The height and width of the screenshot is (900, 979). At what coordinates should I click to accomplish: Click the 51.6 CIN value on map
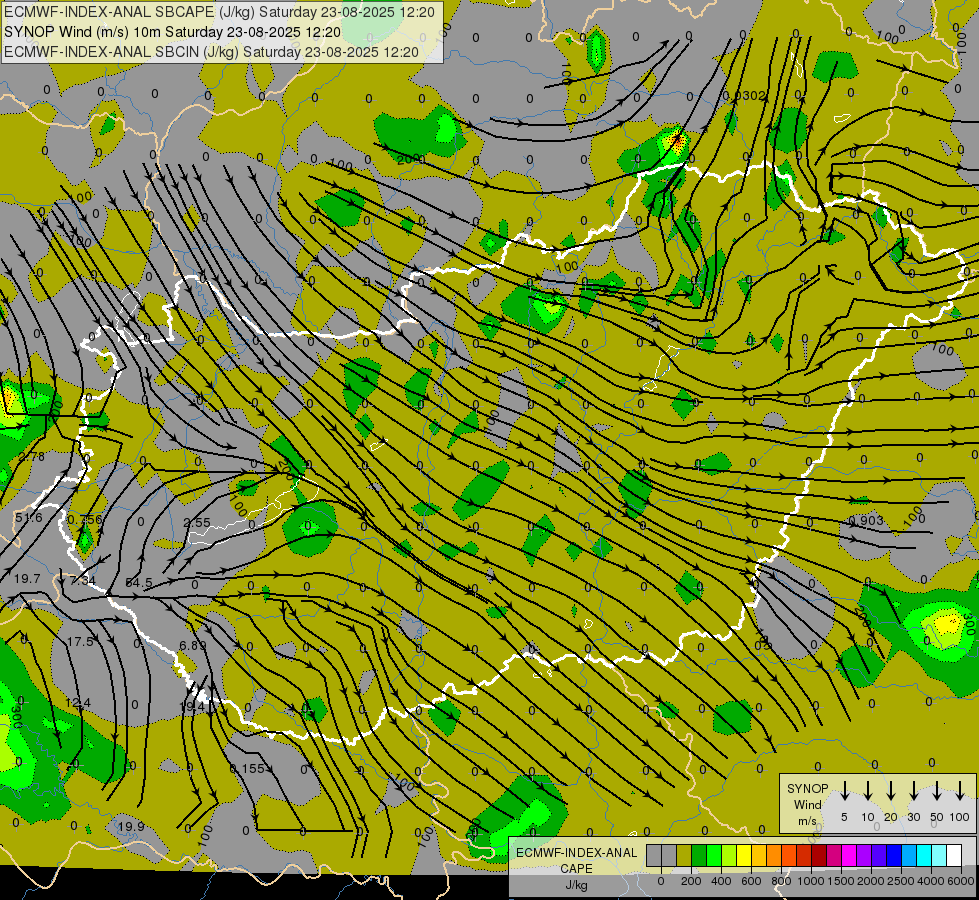pyautogui.click(x=29, y=518)
